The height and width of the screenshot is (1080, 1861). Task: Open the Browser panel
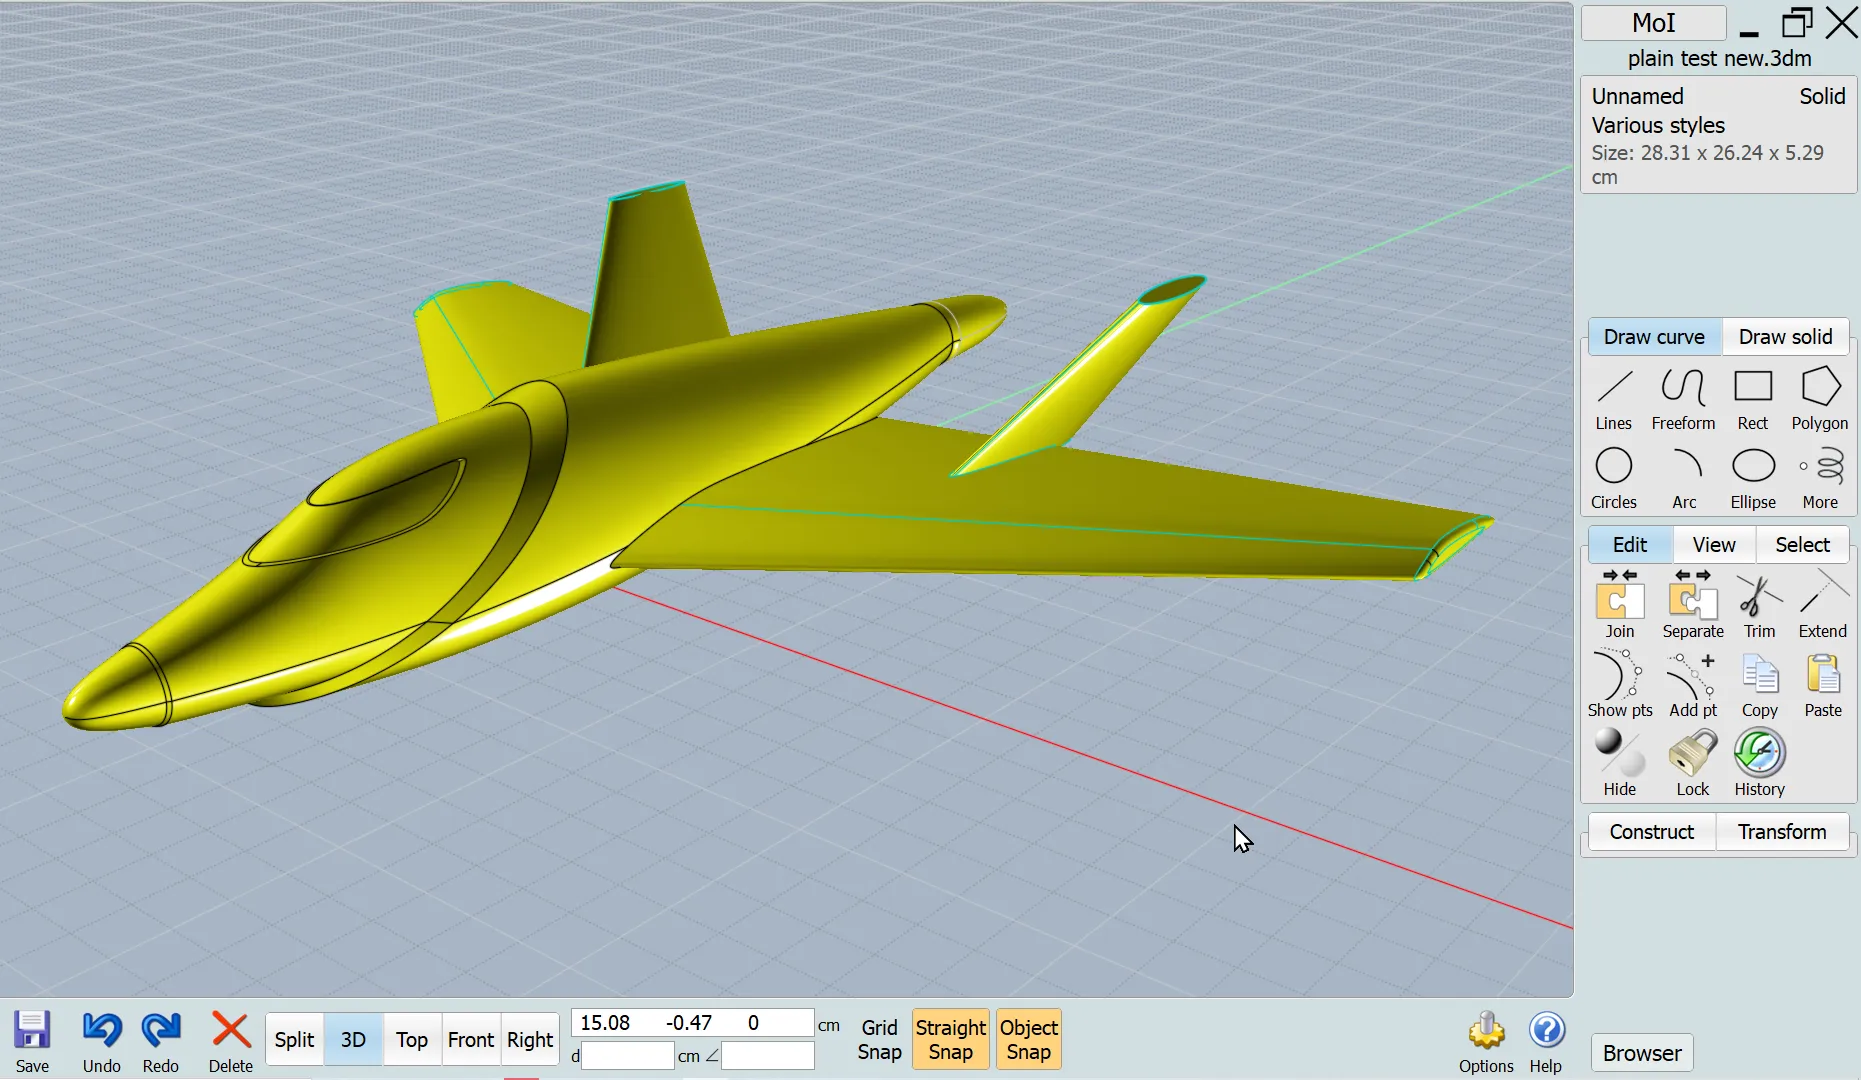click(1641, 1053)
